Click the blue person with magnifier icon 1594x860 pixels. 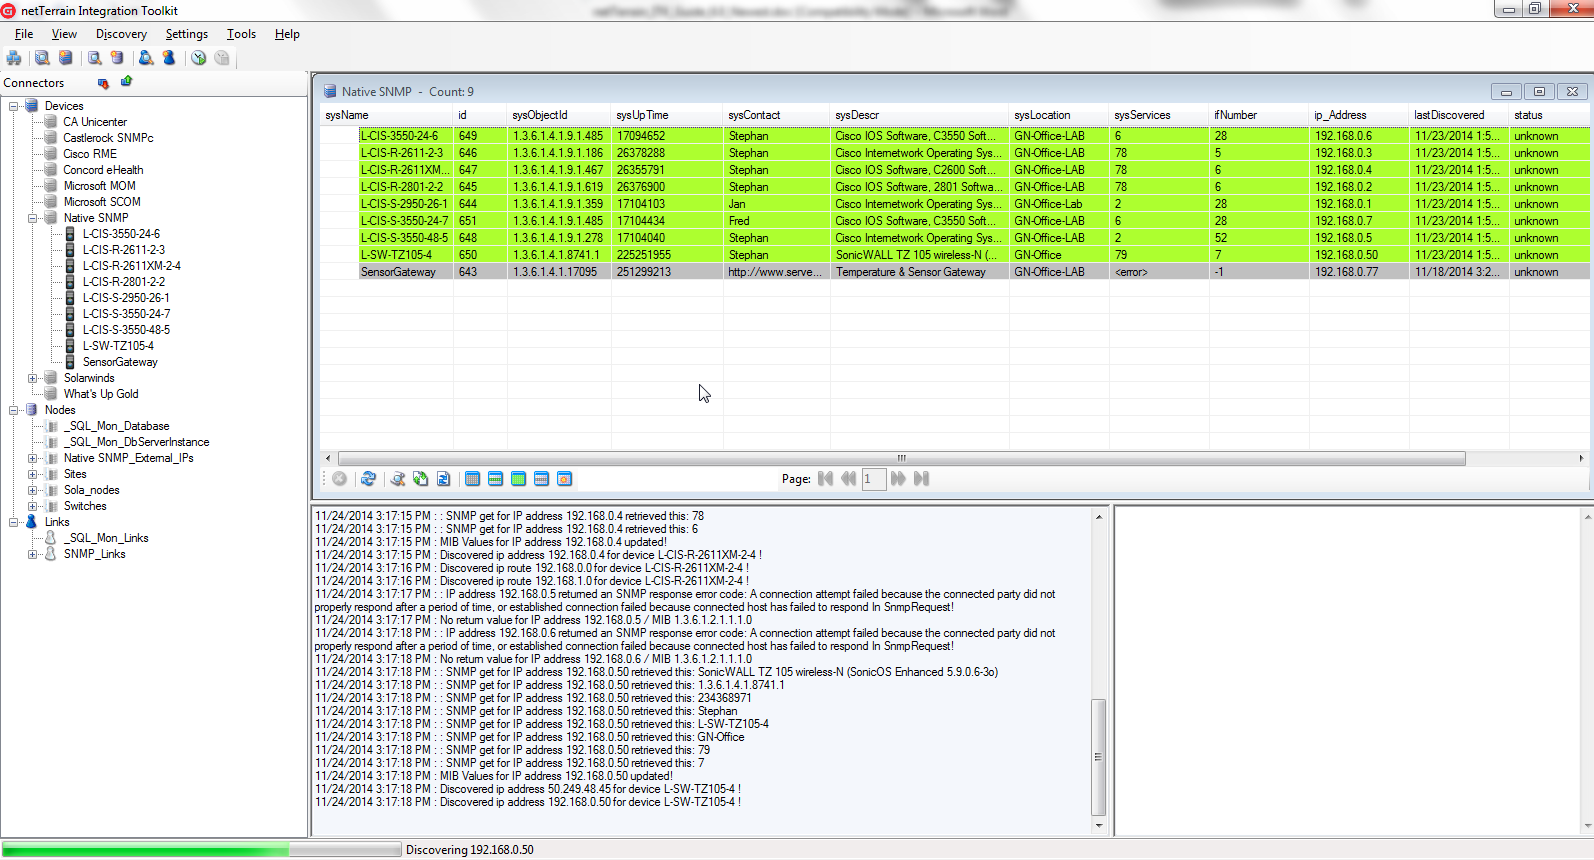[x=146, y=58]
